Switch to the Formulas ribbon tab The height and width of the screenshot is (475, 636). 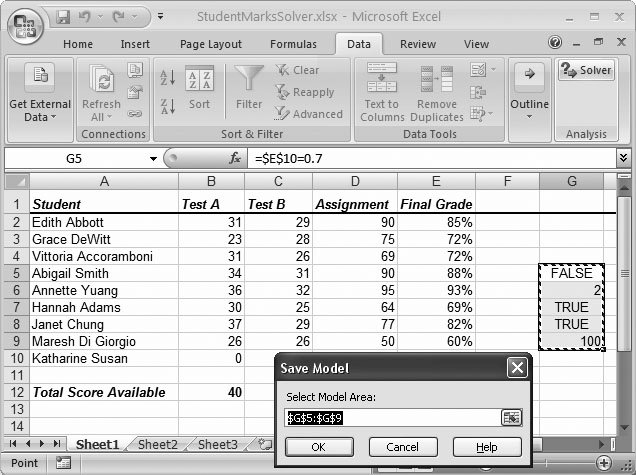click(292, 44)
